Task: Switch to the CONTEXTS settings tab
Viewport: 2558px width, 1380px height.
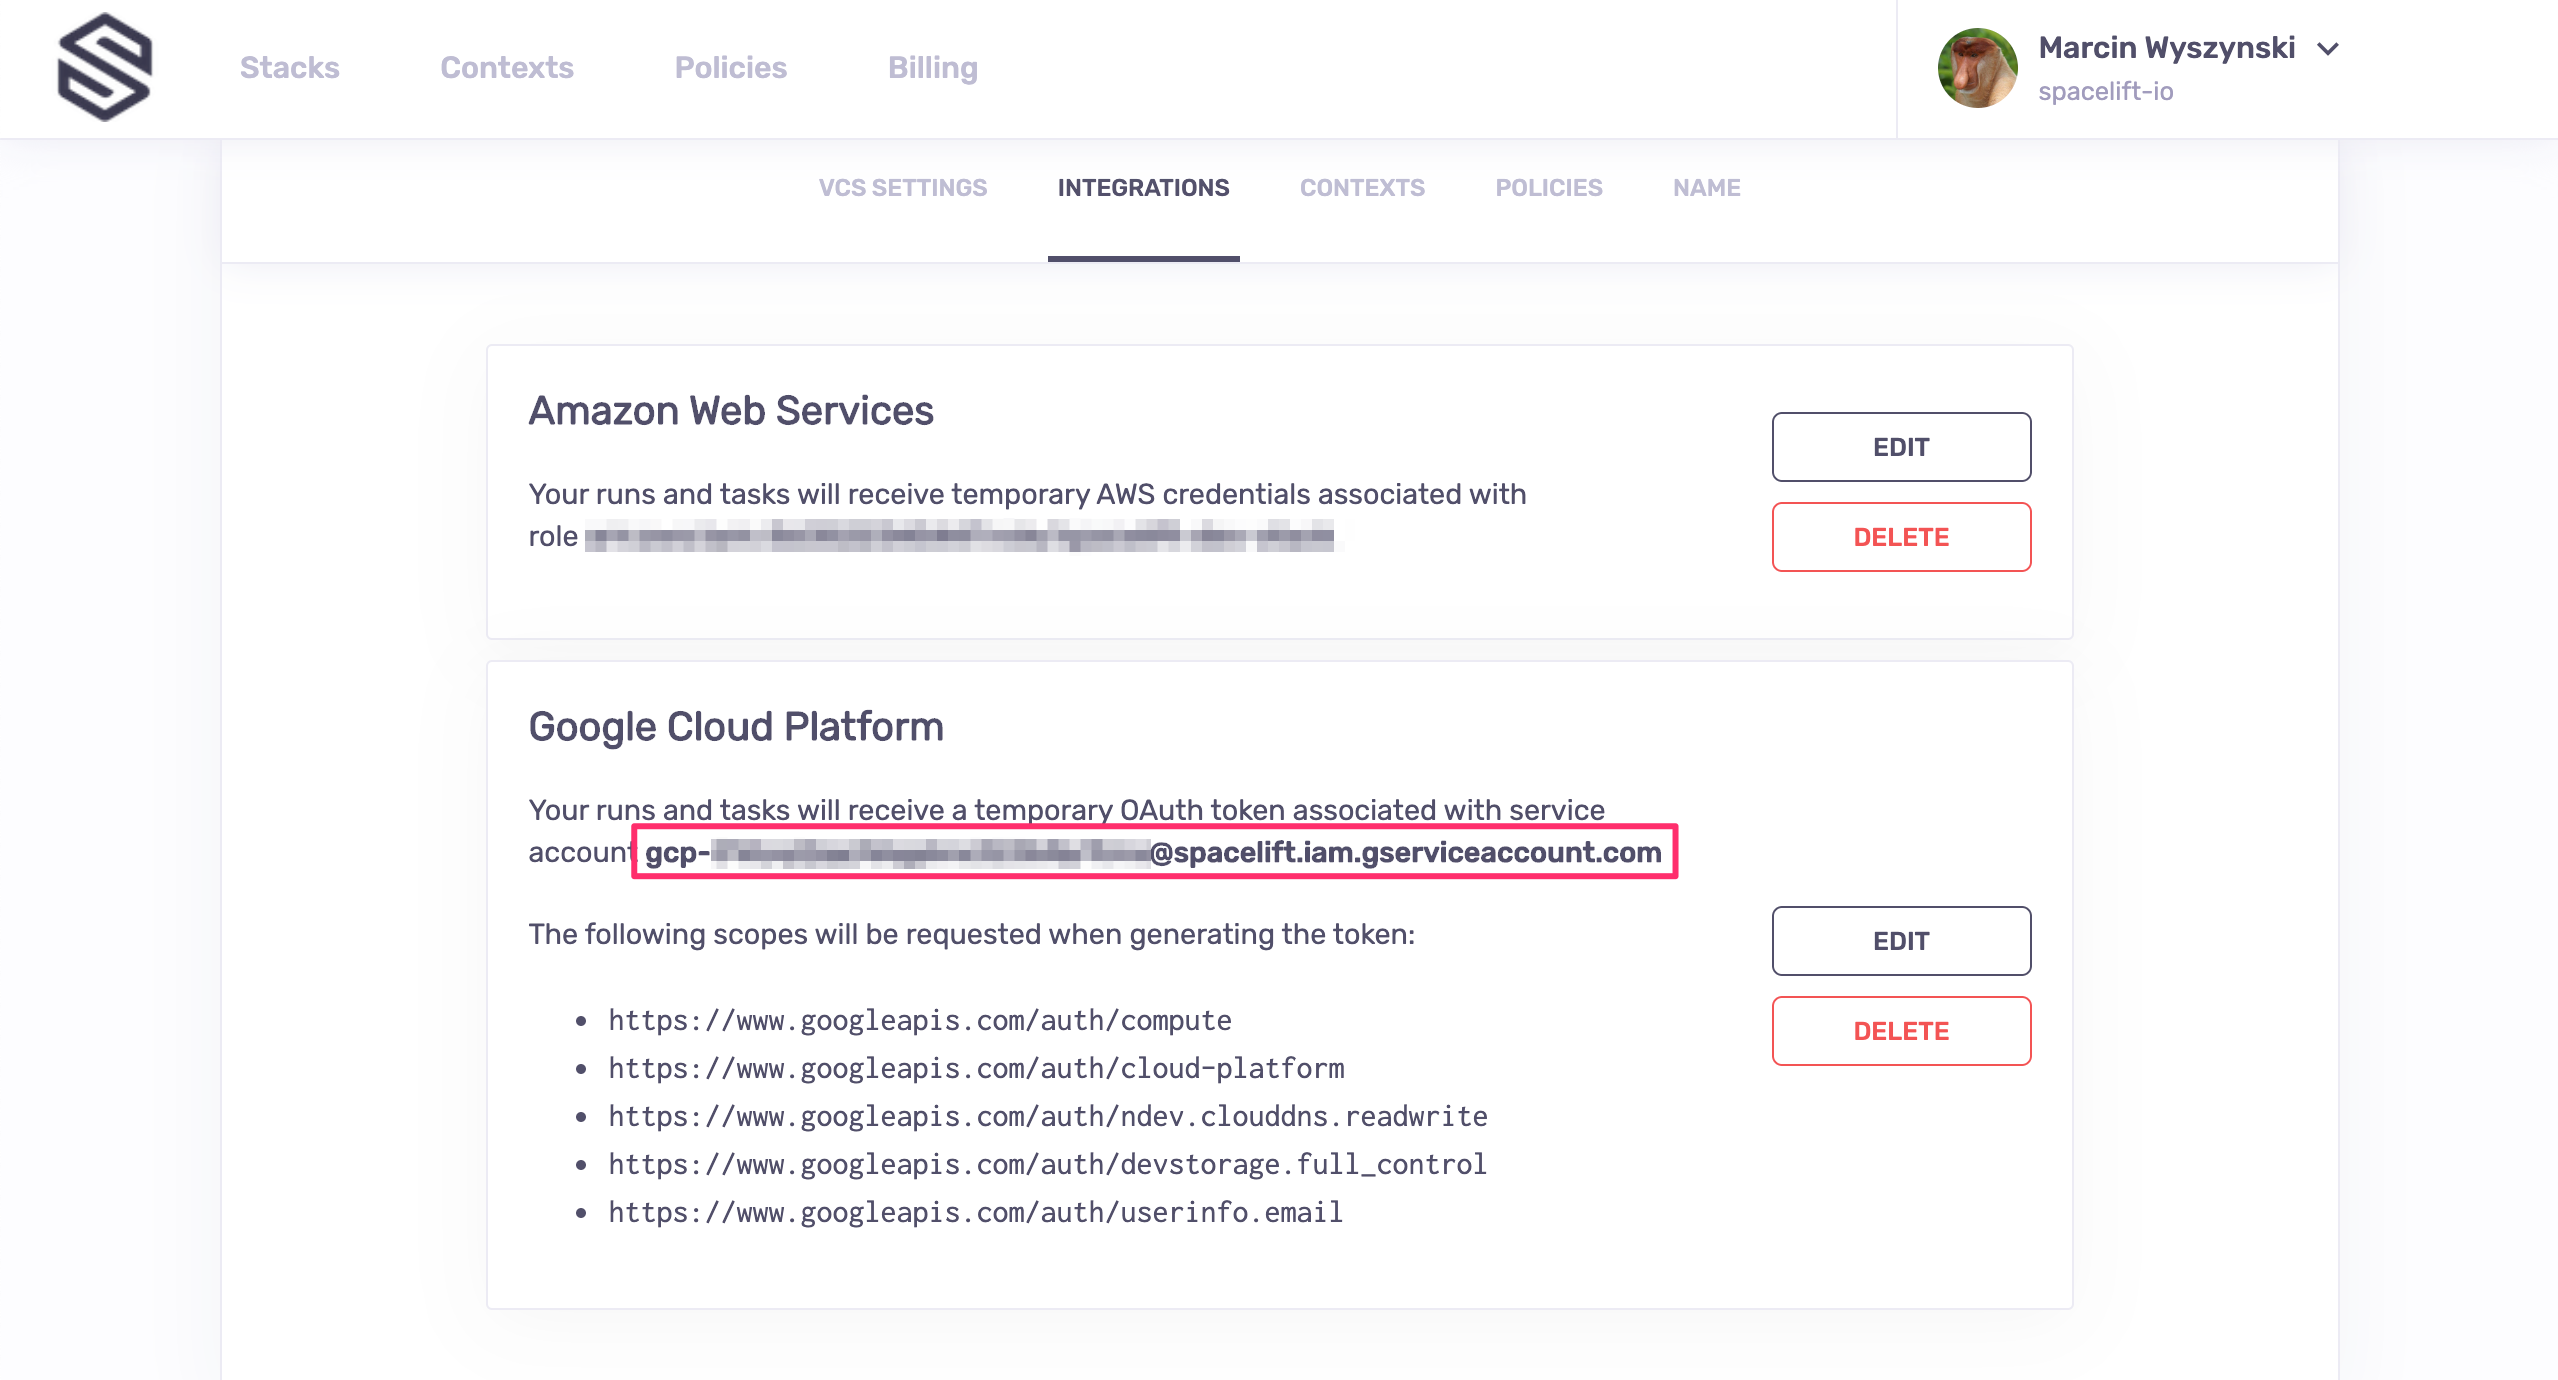Action: (1362, 188)
